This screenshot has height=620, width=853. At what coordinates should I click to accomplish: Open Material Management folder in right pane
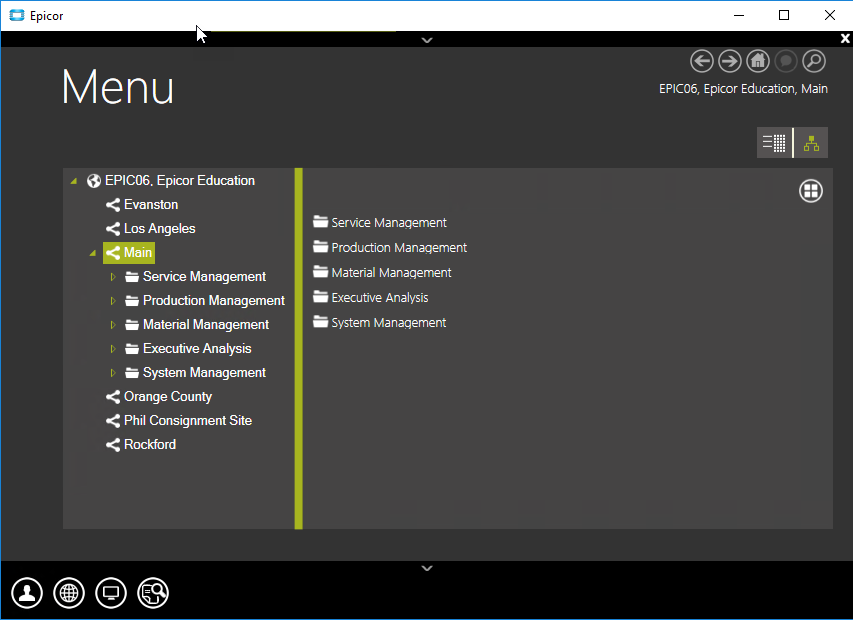click(x=382, y=272)
